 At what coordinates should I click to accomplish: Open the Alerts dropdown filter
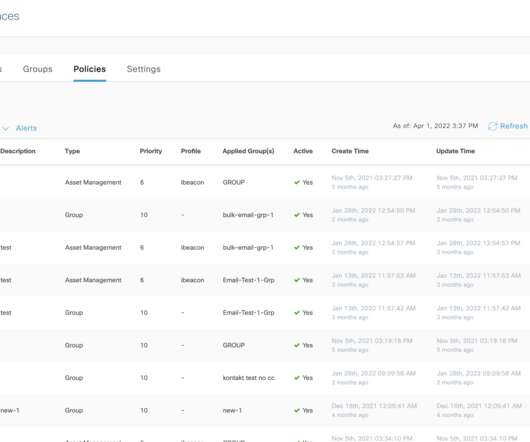pyautogui.click(x=26, y=128)
